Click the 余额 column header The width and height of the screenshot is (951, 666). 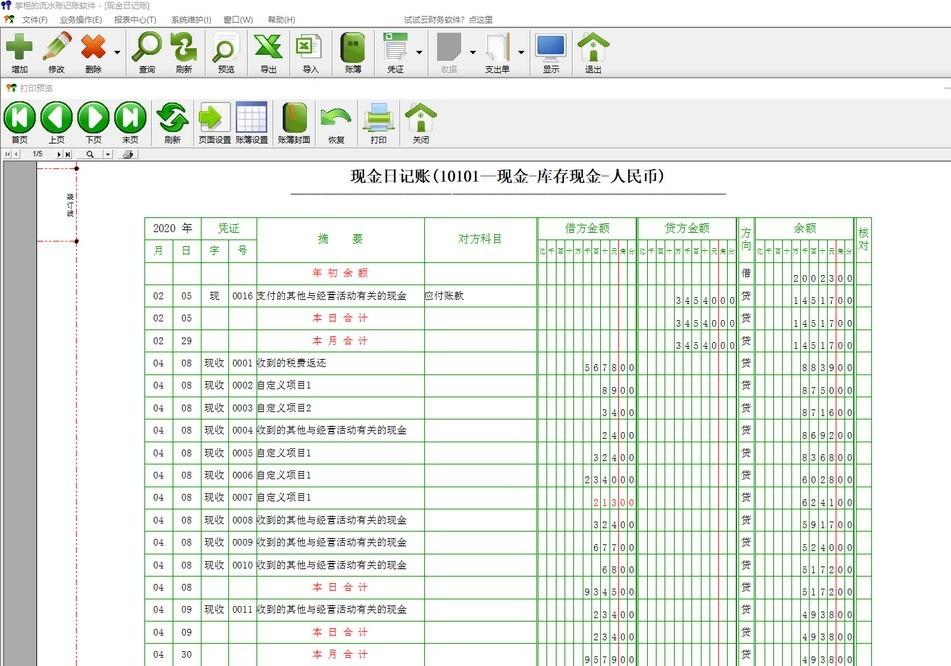(x=804, y=228)
